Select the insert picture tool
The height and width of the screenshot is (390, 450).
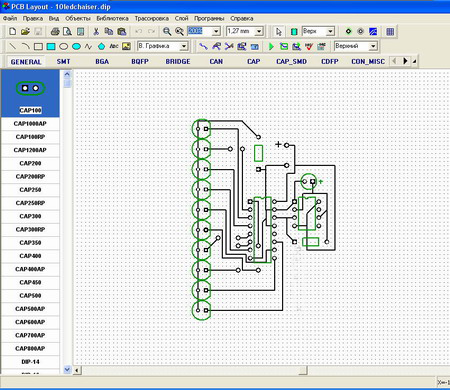(126, 46)
